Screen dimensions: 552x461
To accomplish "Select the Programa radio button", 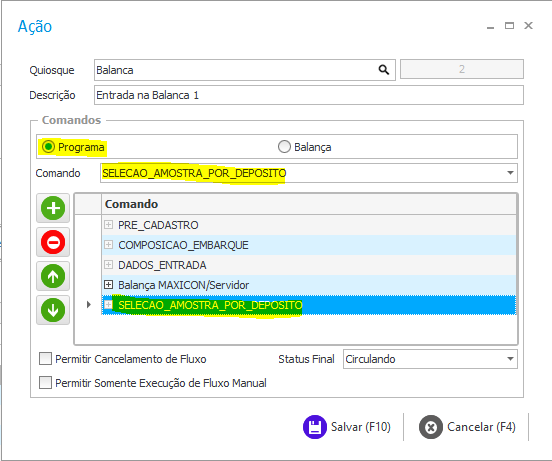I will [x=48, y=146].
